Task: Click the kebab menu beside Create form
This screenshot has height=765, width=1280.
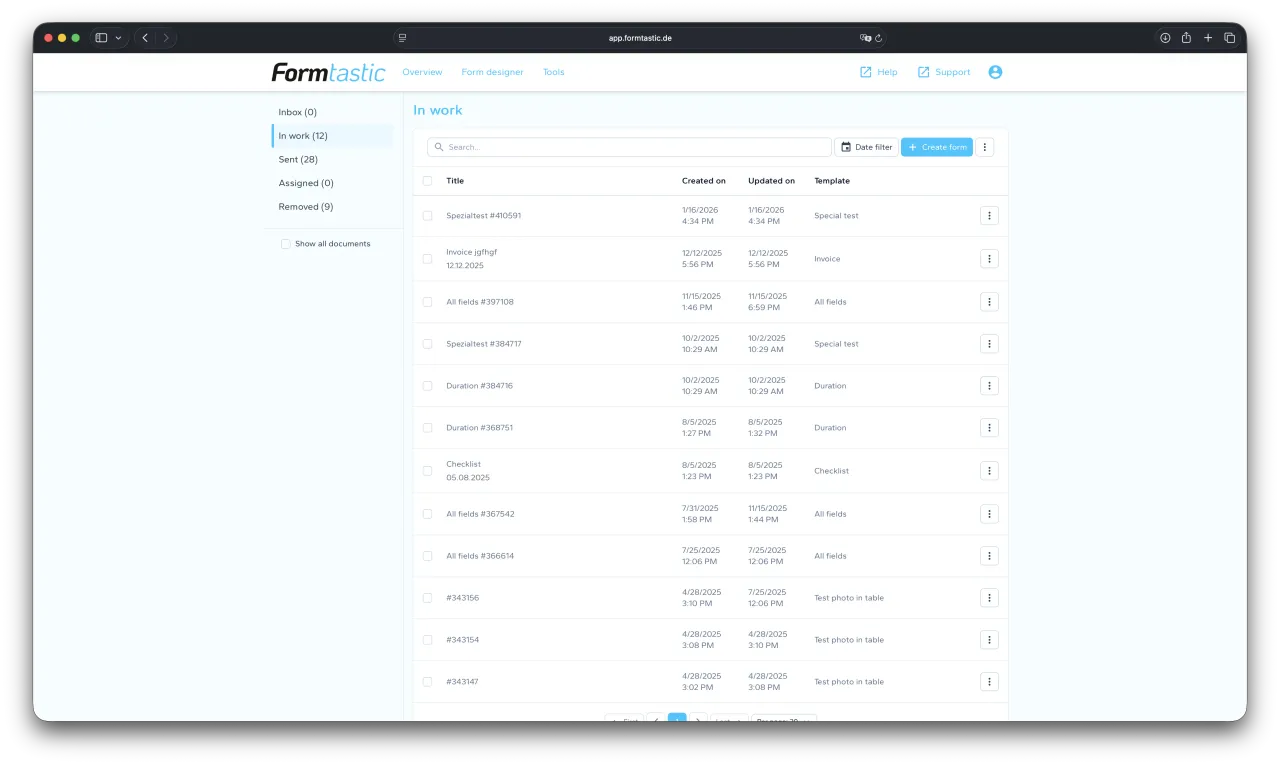Action: pyautogui.click(x=985, y=147)
